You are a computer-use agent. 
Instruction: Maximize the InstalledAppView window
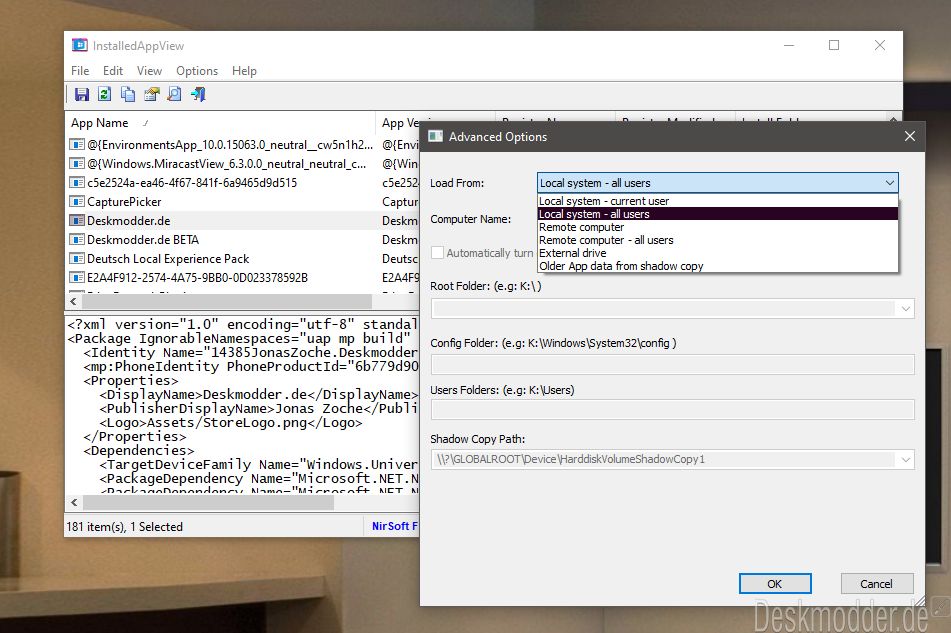click(x=834, y=45)
